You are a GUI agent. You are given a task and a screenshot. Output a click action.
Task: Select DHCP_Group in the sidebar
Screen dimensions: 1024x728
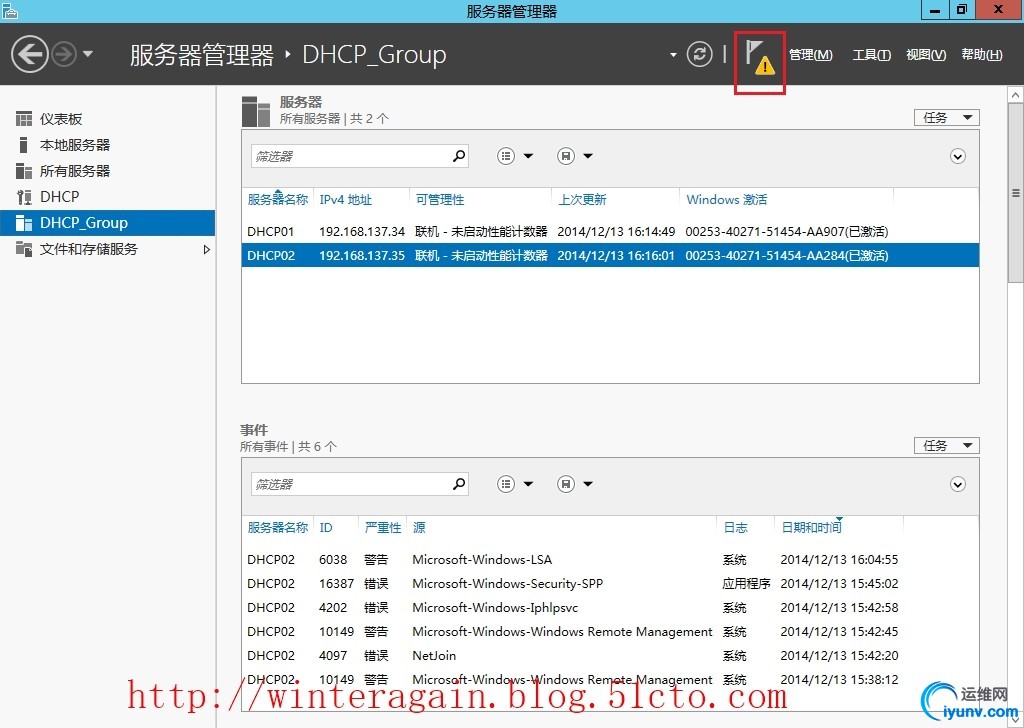click(107, 223)
